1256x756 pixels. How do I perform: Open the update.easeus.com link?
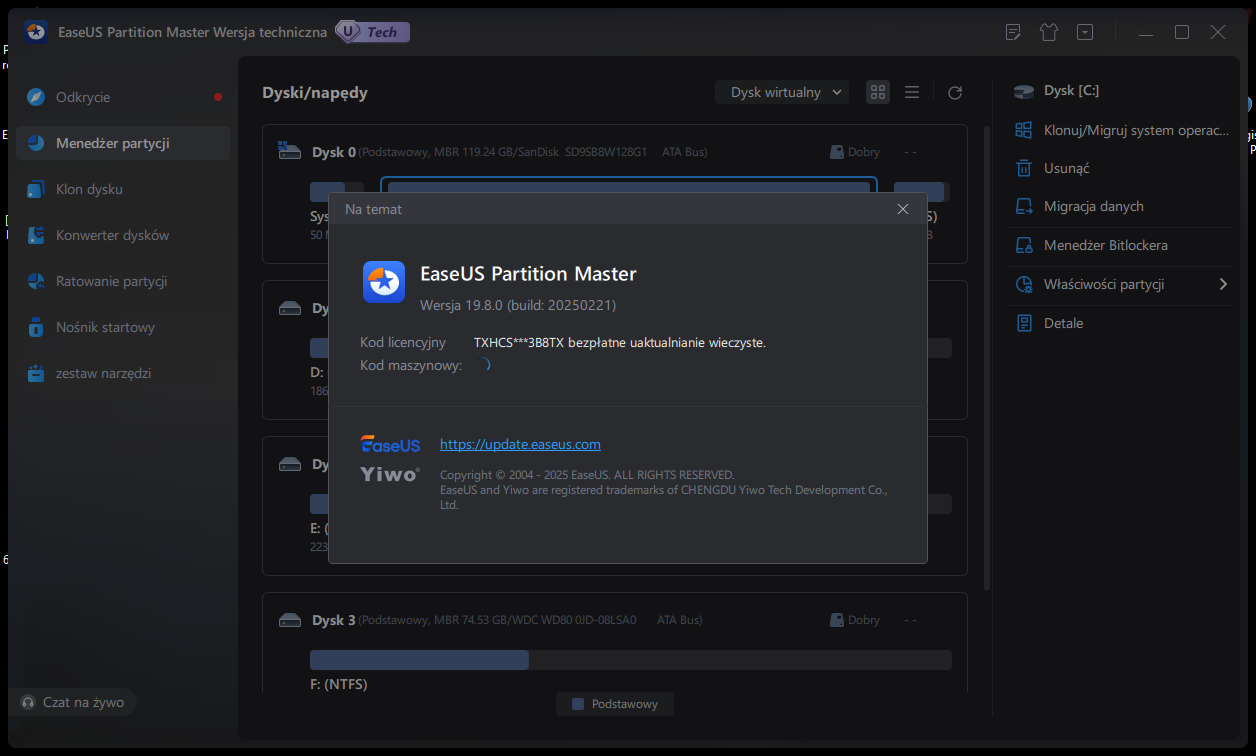point(520,444)
